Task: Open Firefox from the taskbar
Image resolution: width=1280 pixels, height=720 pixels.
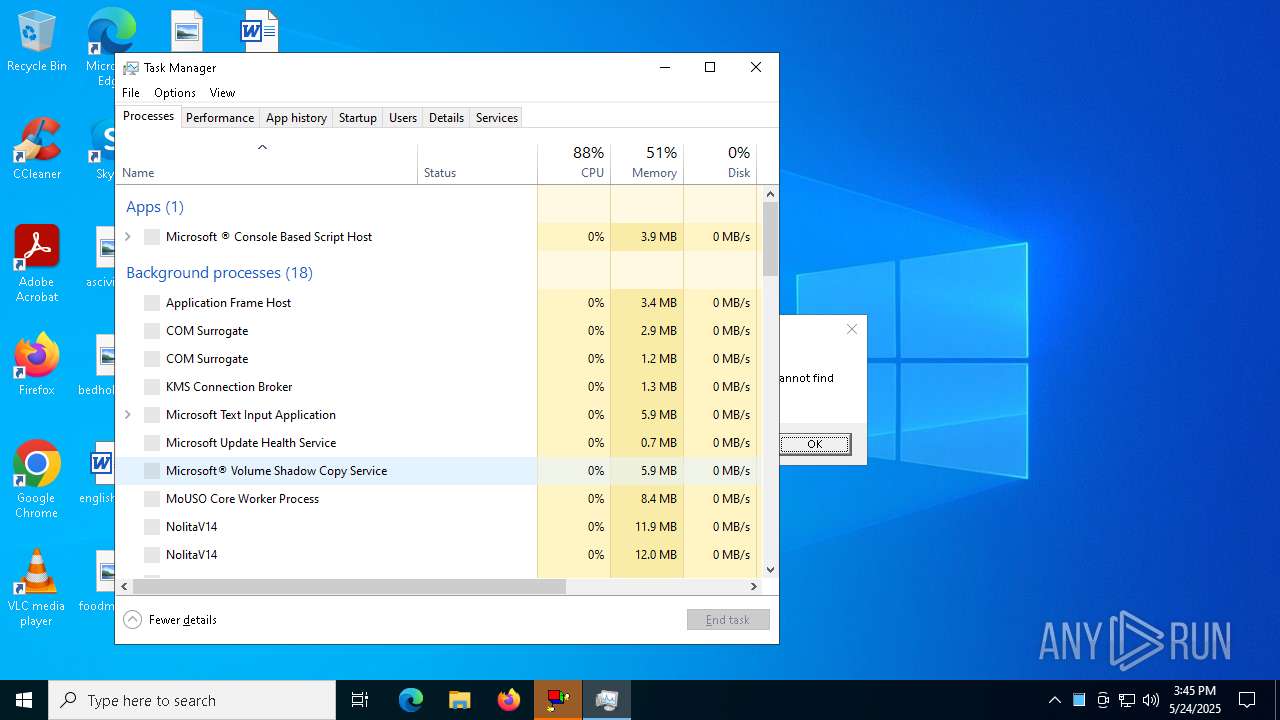Action: point(509,700)
